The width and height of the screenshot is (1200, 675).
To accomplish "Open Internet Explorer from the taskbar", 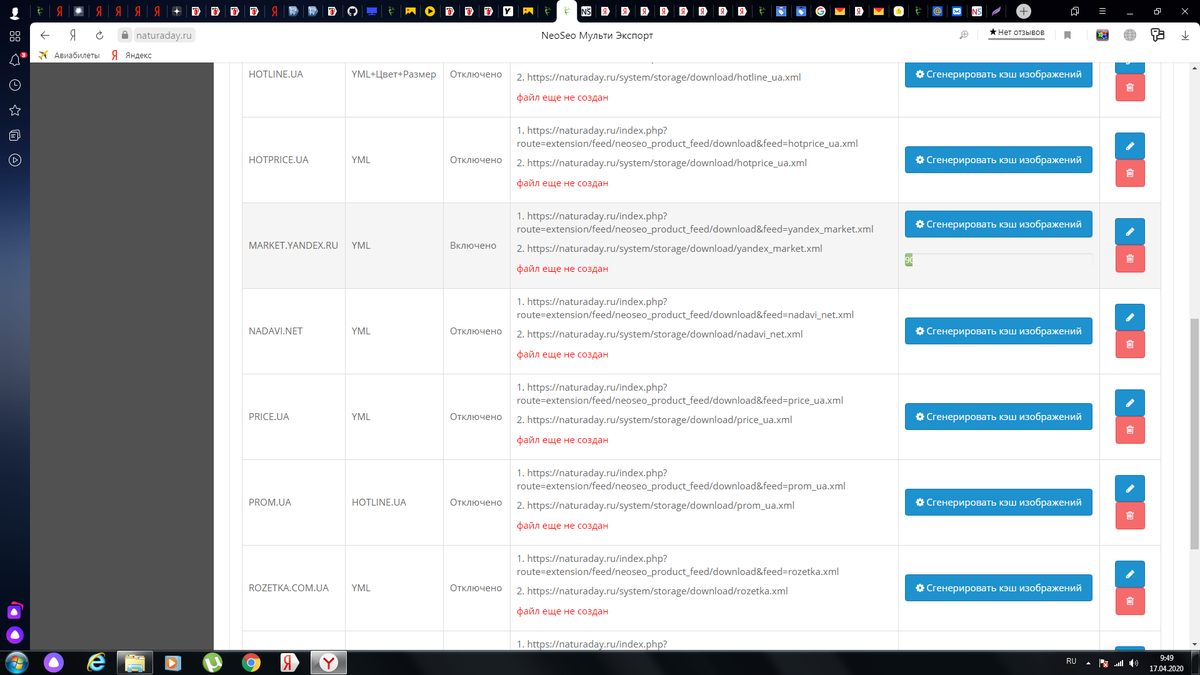I will click(96, 662).
